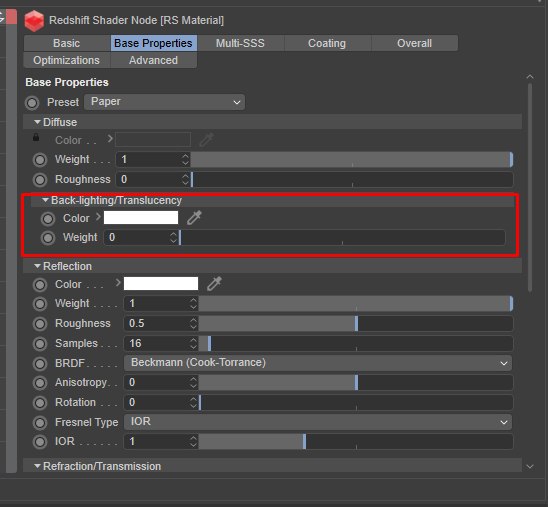
Task: Click the vertical scrollbar thumb
Action: [x=530, y=187]
